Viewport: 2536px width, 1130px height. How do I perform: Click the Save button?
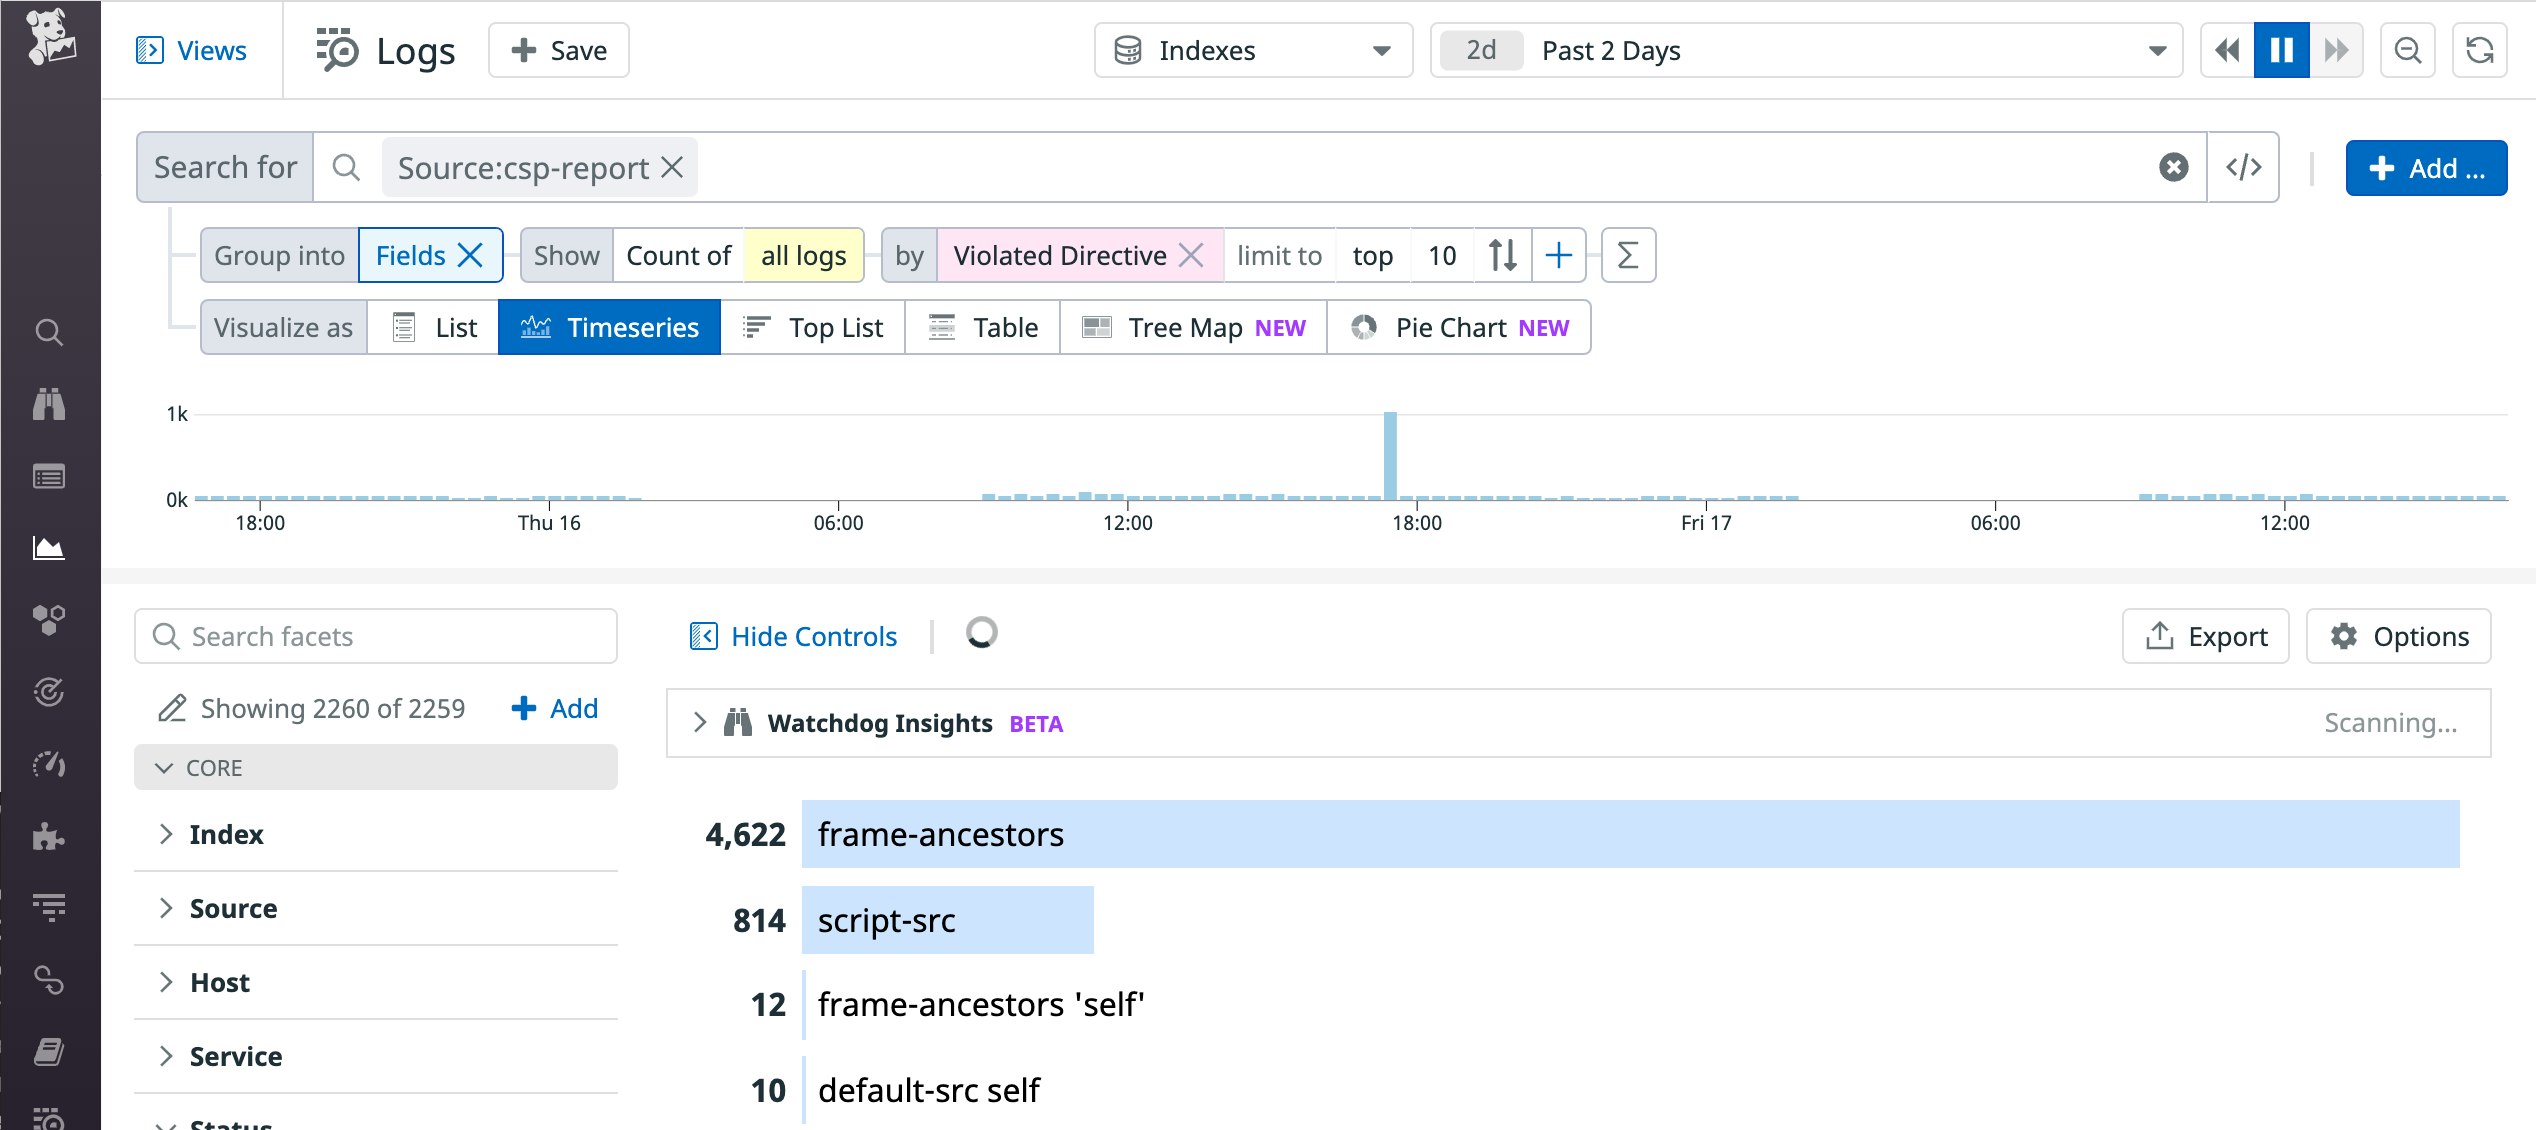[x=558, y=50]
